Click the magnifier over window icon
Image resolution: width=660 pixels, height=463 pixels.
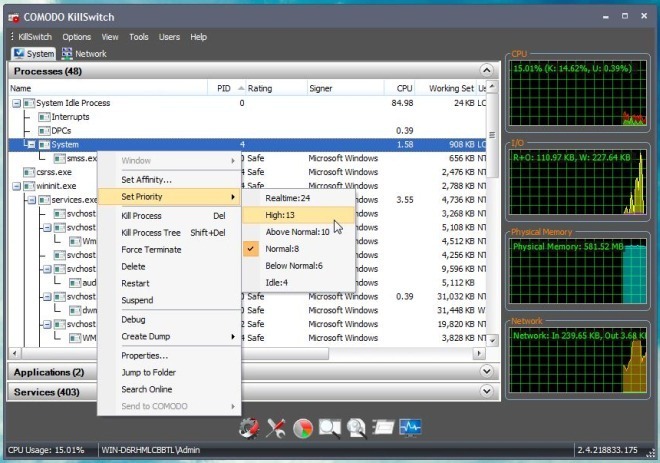330,428
